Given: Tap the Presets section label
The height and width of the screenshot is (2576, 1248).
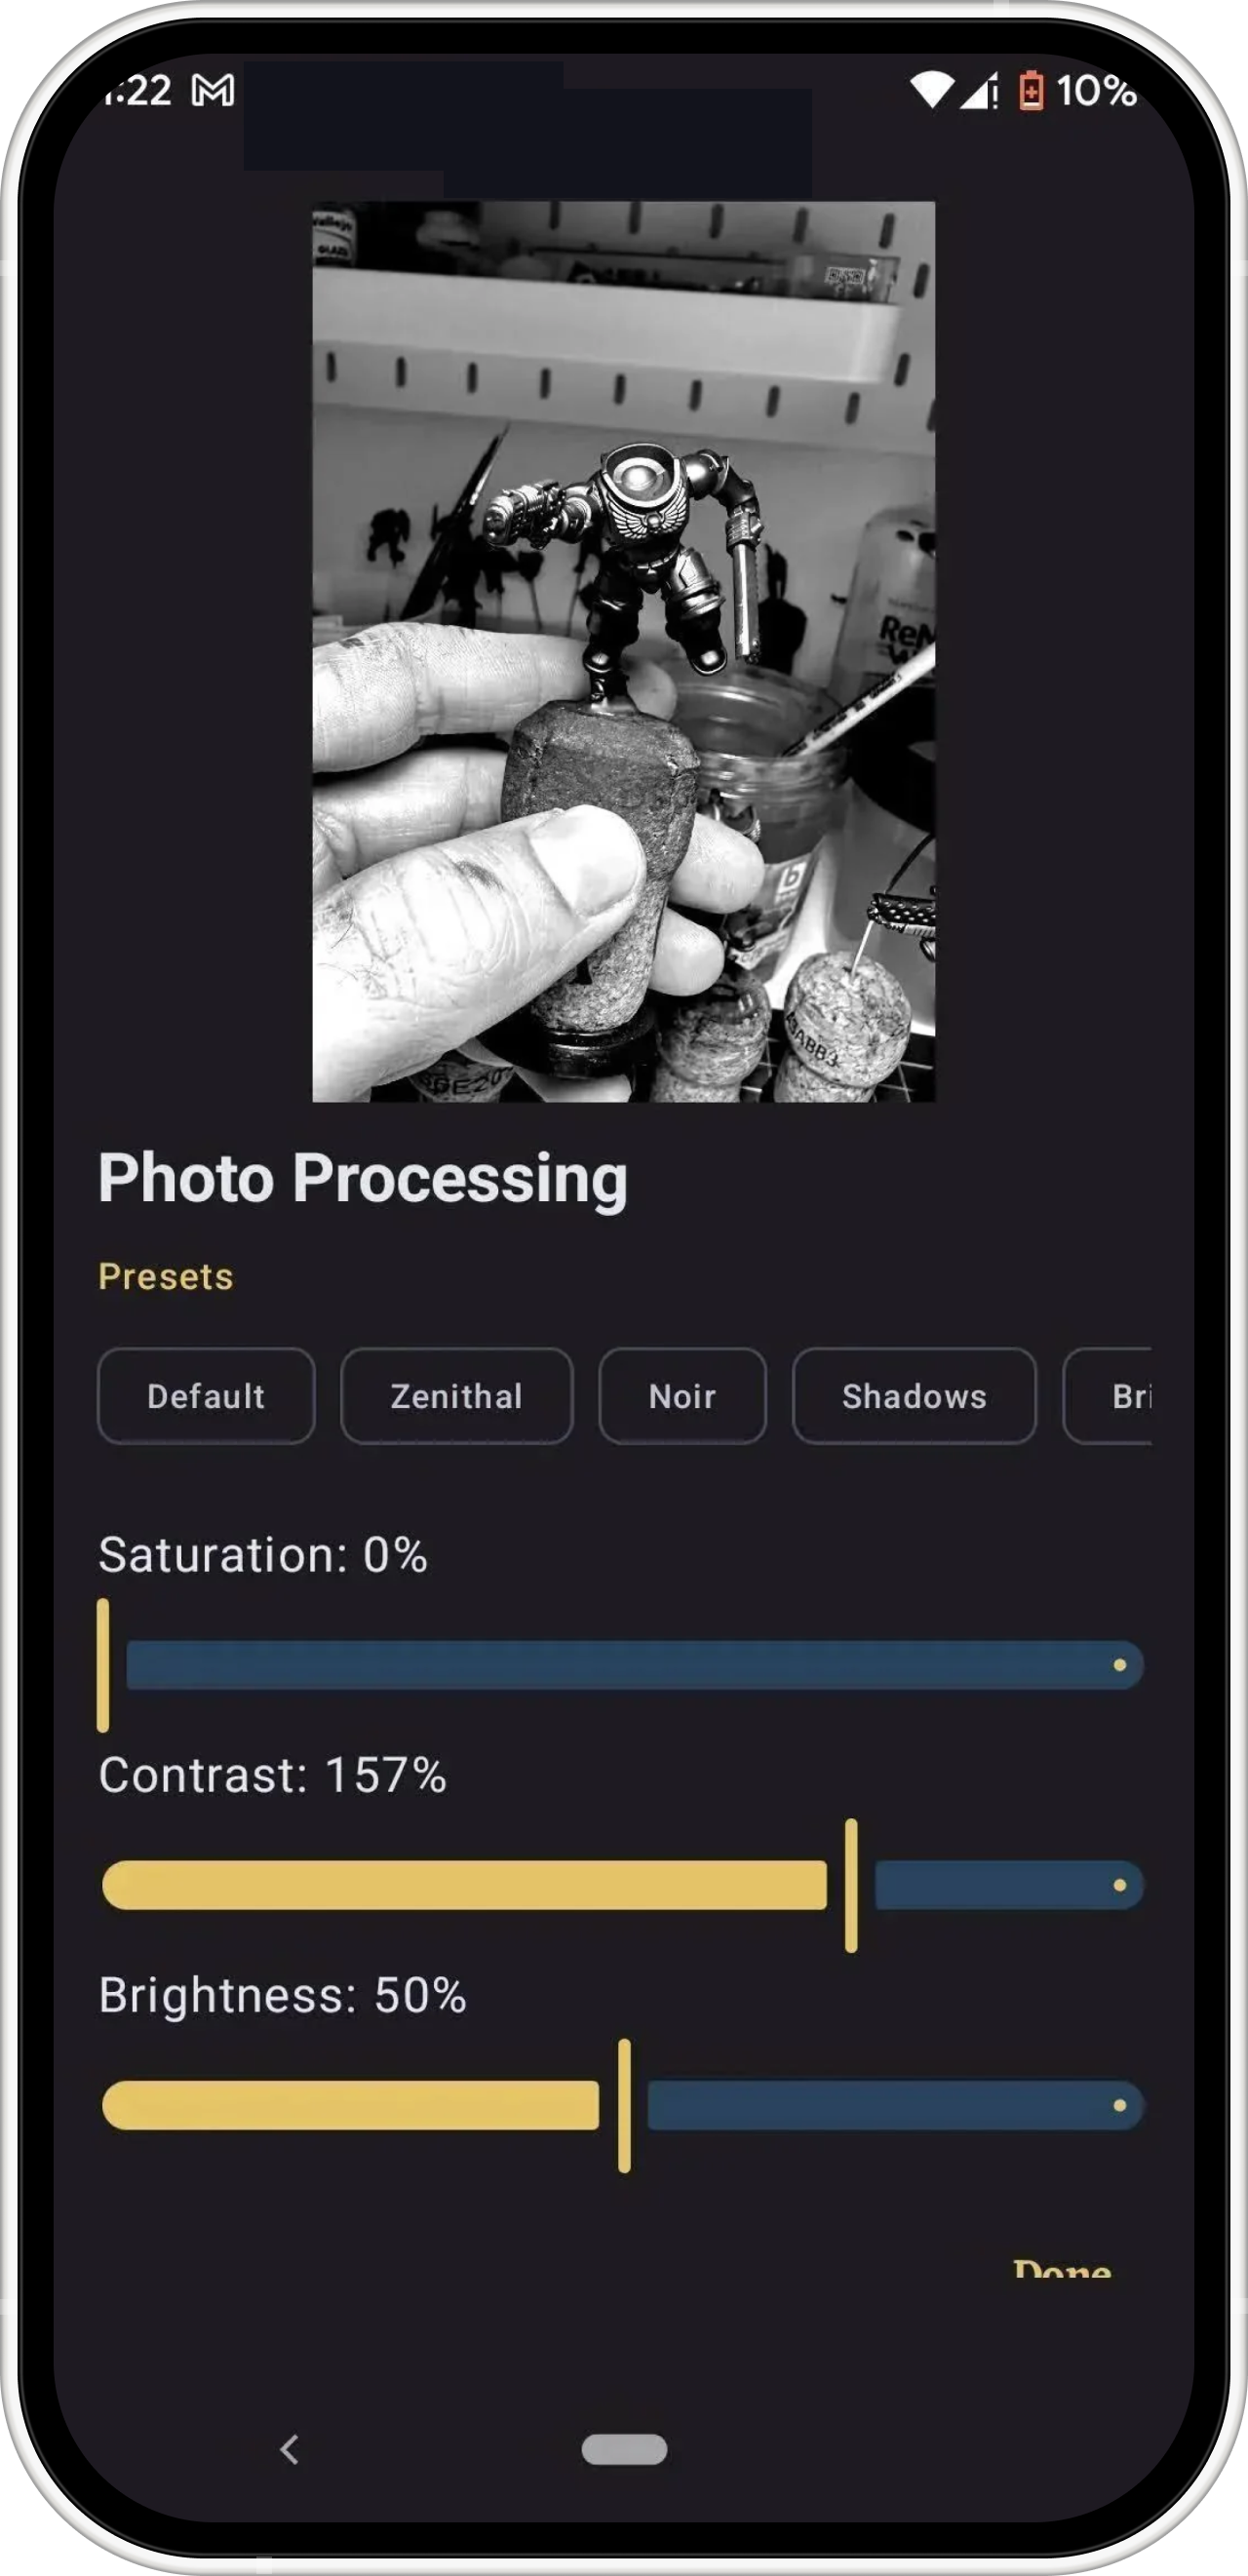Looking at the screenshot, I should click(x=165, y=1277).
